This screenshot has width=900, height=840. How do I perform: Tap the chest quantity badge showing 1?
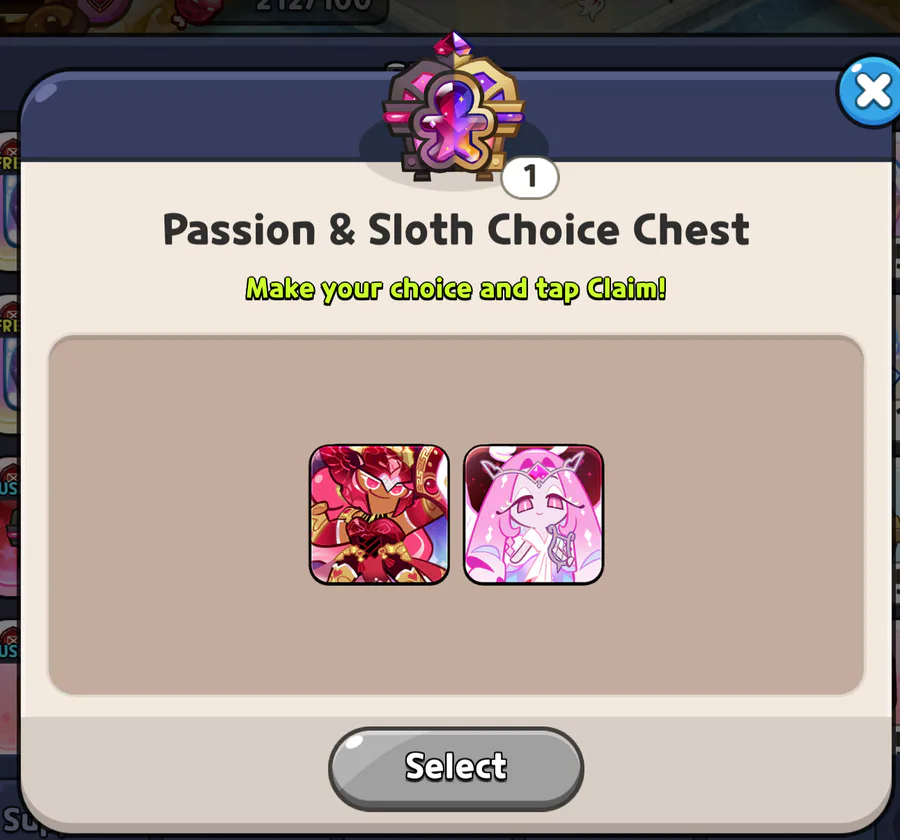529,176
